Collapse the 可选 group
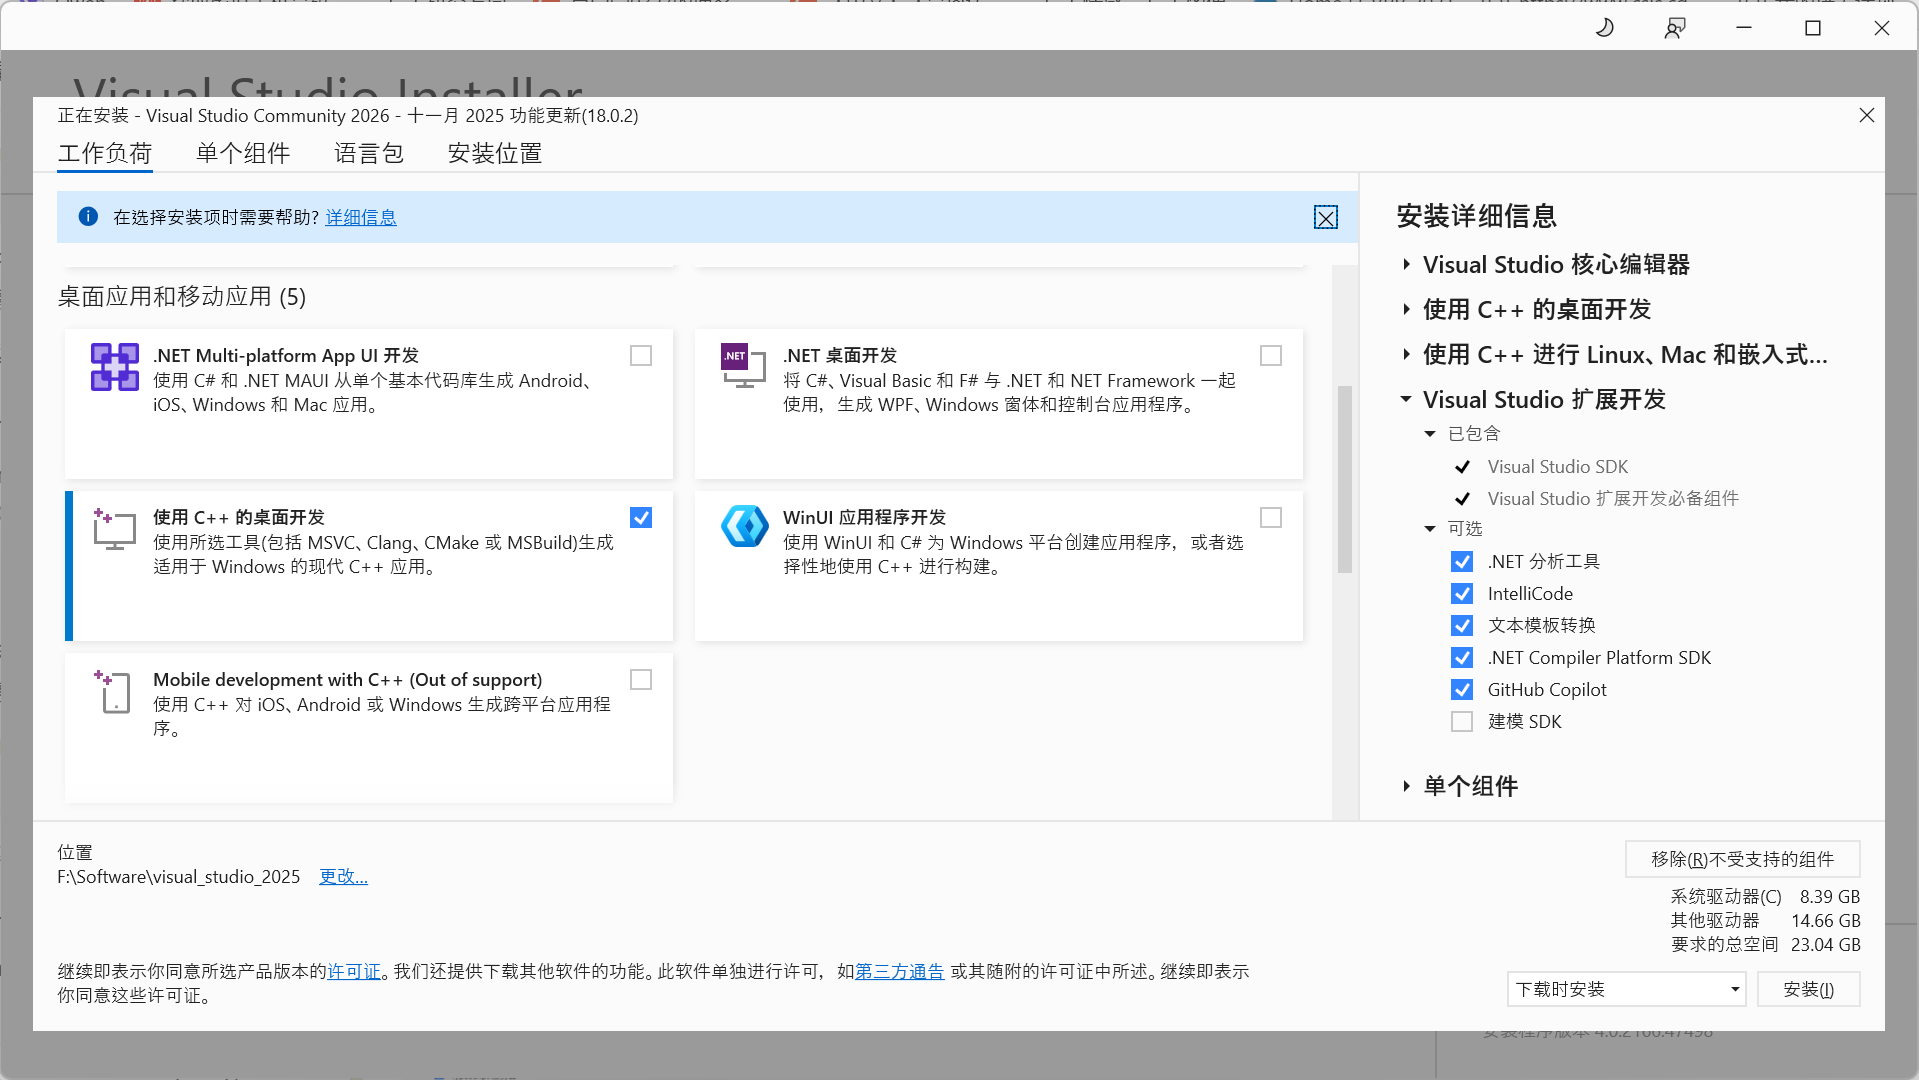This screenshot has width=1919, height=1080. [x=1430, y=529]
